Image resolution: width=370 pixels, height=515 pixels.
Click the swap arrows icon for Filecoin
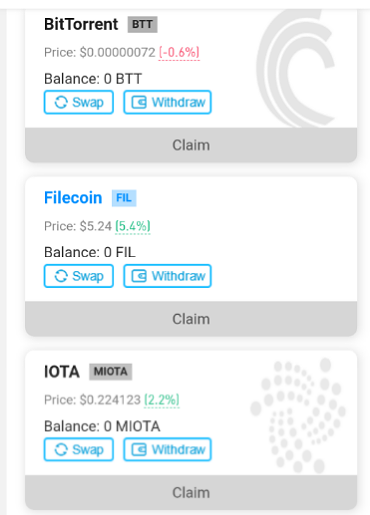[61, 276]
